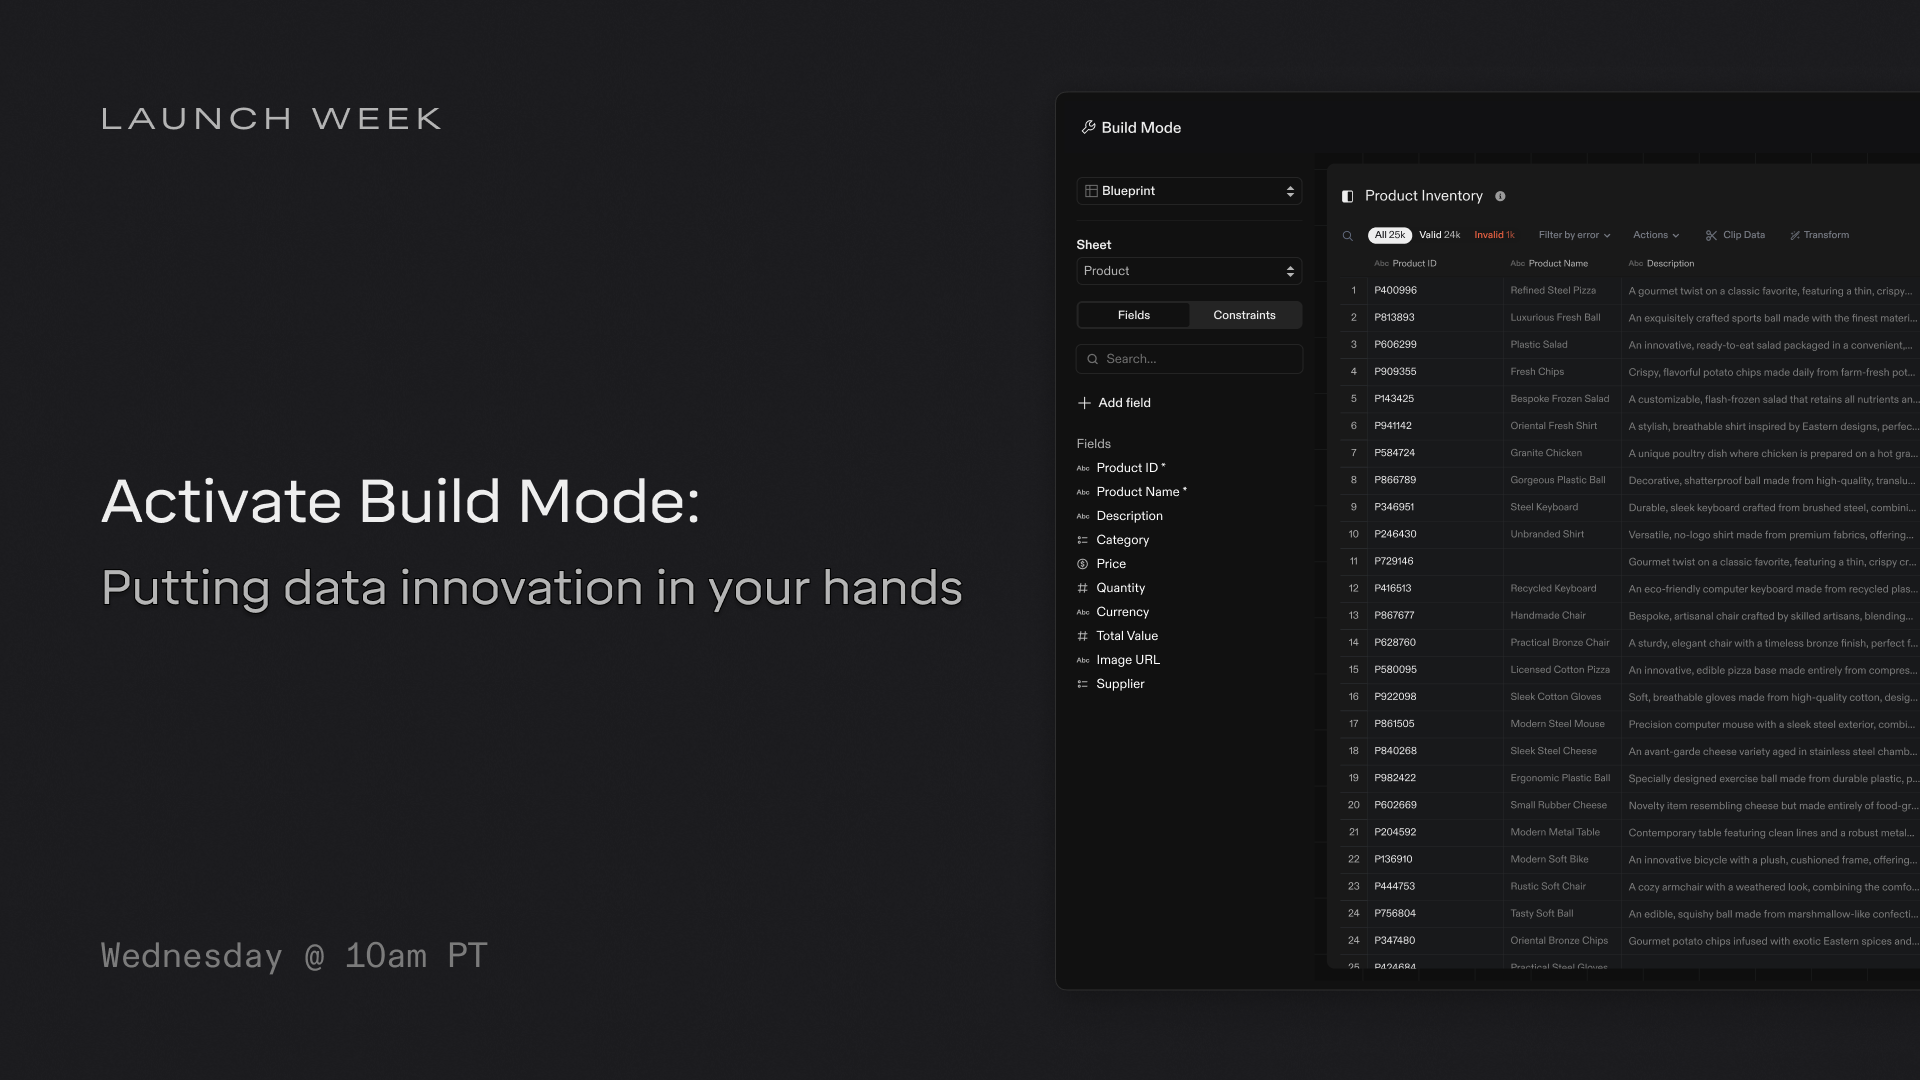This screenshot has width=1920, height=1080.
Task: Click the Transform wand icon
Action: pos(1795,235)
